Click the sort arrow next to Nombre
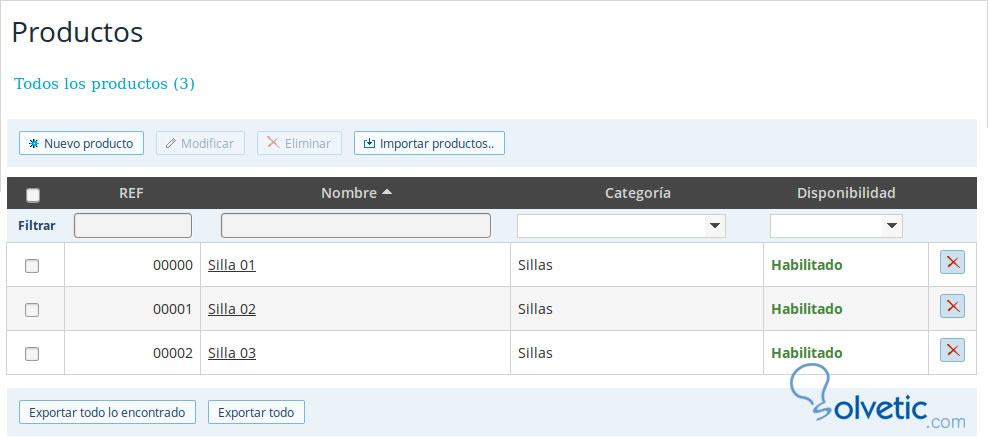 click(387, 192)
